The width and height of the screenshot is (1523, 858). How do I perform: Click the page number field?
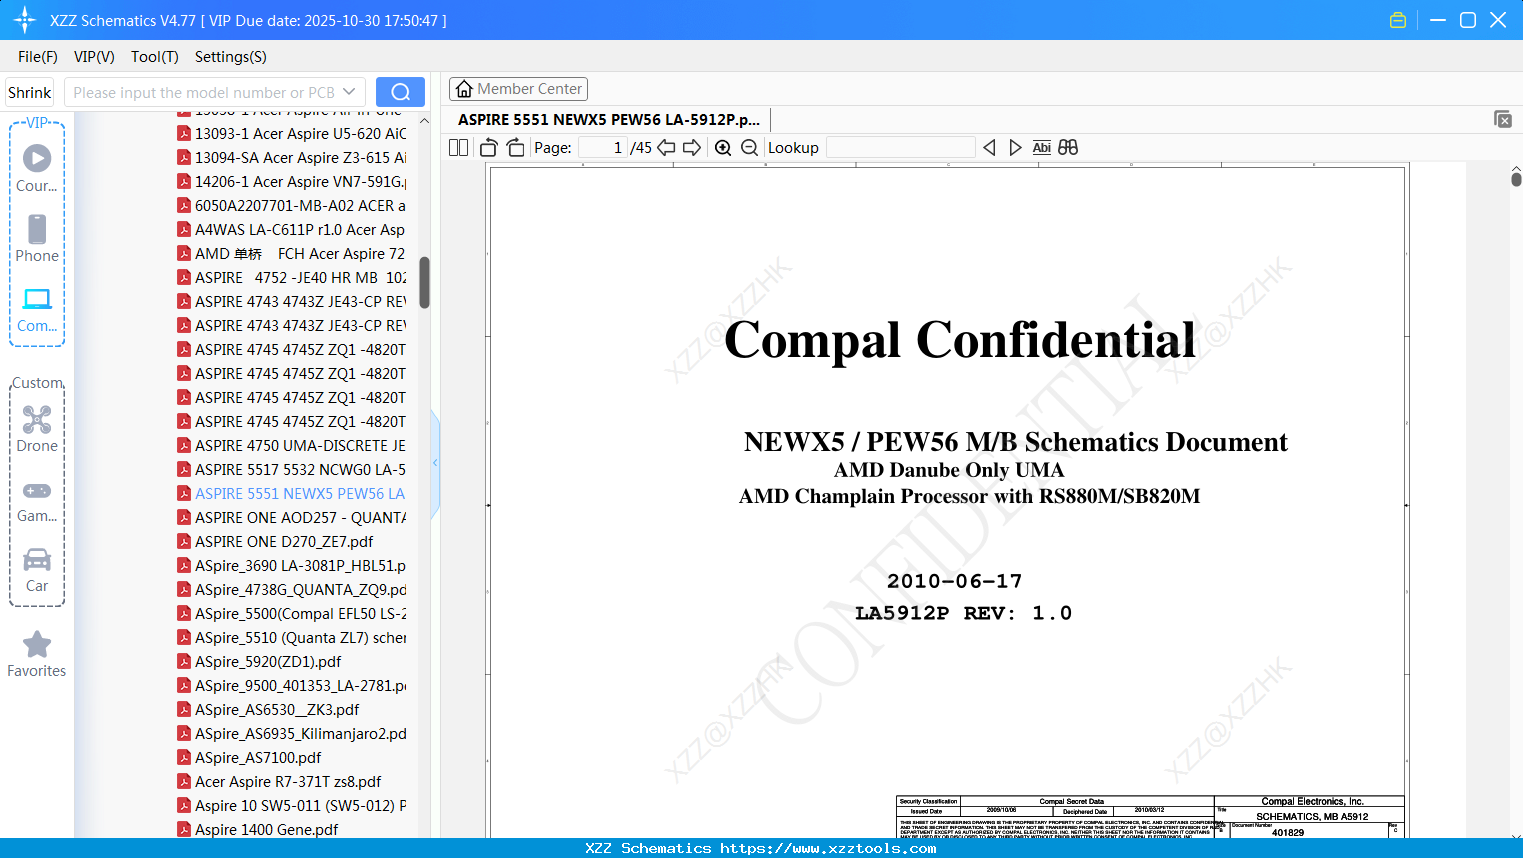(x=602, y=147)
